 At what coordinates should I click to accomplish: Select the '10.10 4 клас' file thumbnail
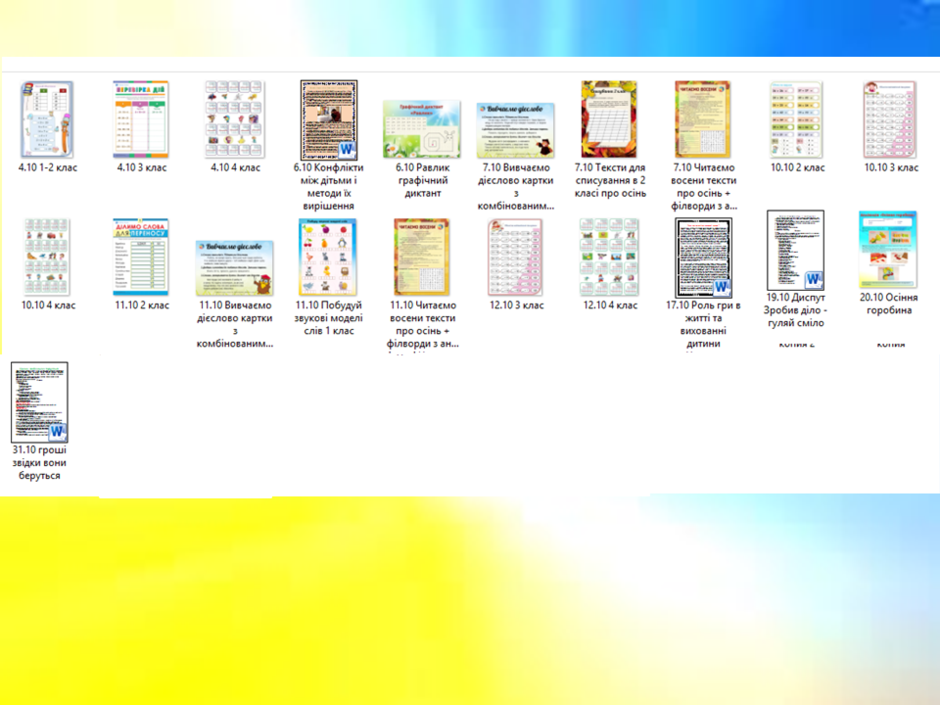[47, 257]
